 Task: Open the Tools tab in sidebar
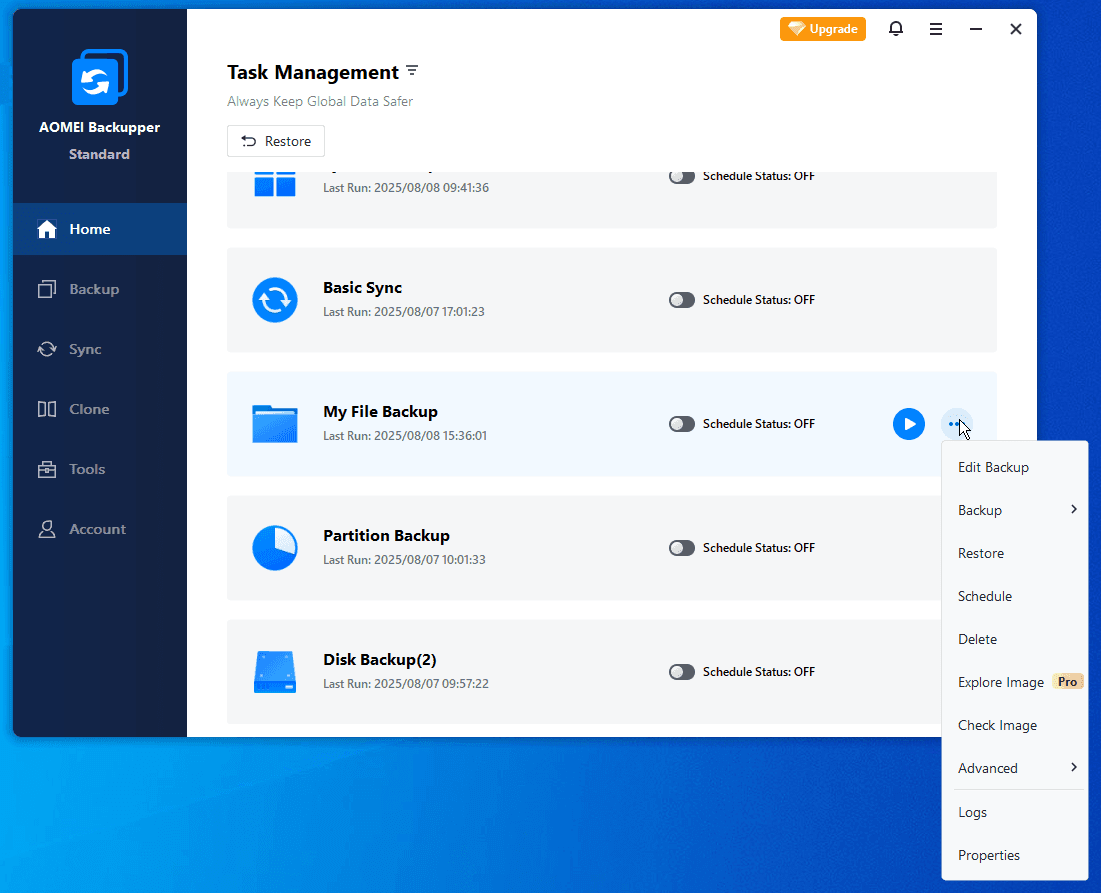87,469
